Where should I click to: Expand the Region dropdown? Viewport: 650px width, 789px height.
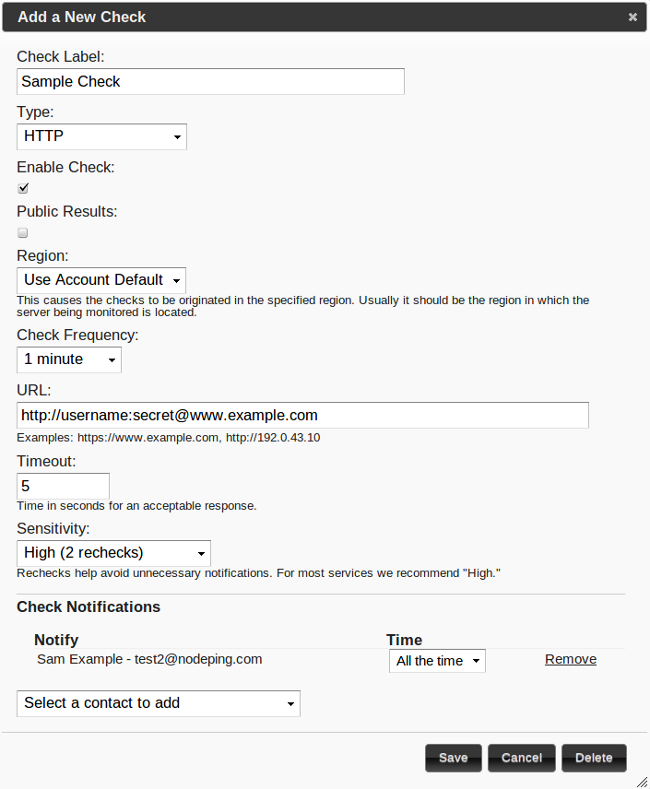[x=102, y=280]
